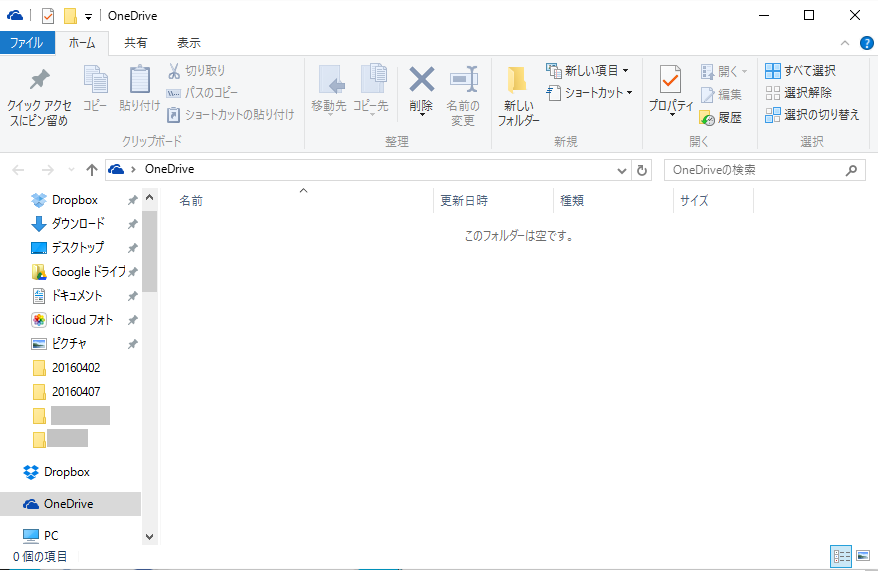Viewport: 878px width, 571px height.
Task: Open Pictures (ピクチャ) in sidebar
Action: pyautogui.click(x=69, y=344)
